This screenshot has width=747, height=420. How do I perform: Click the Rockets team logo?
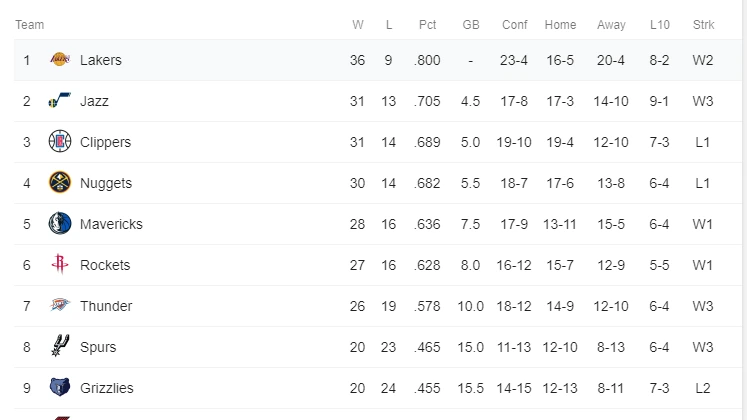click(60, 264)
